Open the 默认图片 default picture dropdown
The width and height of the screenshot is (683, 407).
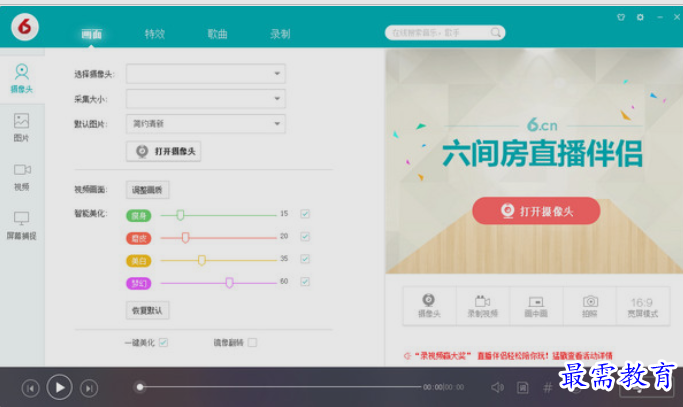point(206,124)
